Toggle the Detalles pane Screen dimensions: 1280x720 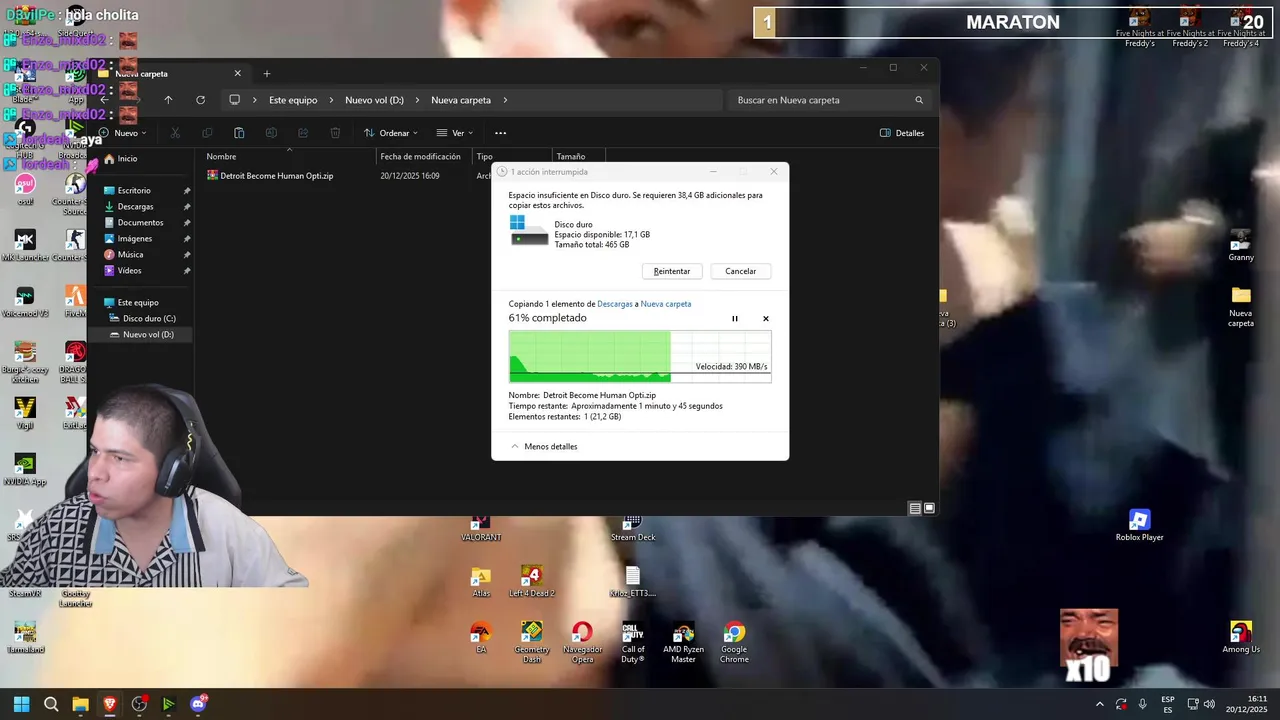pos(902,133)
